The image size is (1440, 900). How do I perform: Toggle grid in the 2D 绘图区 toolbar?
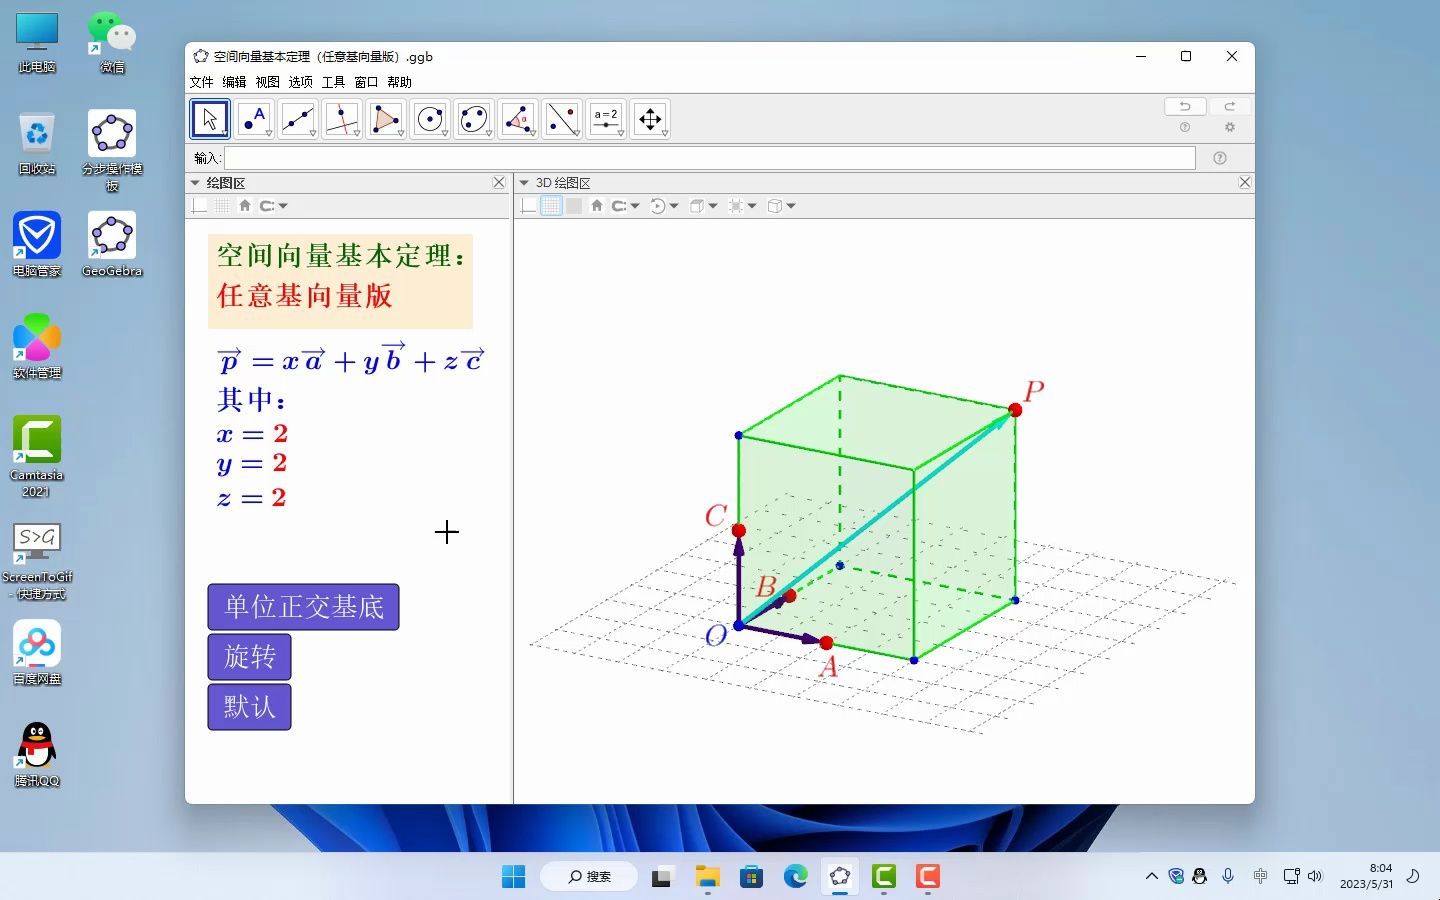pos(222,206)
